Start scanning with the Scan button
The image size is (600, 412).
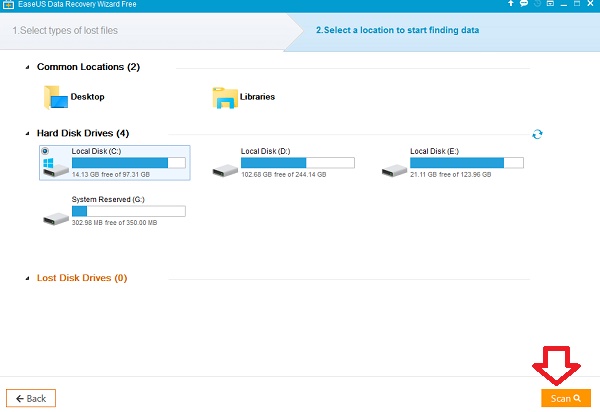pyautogui.click(x=566, y=398)
